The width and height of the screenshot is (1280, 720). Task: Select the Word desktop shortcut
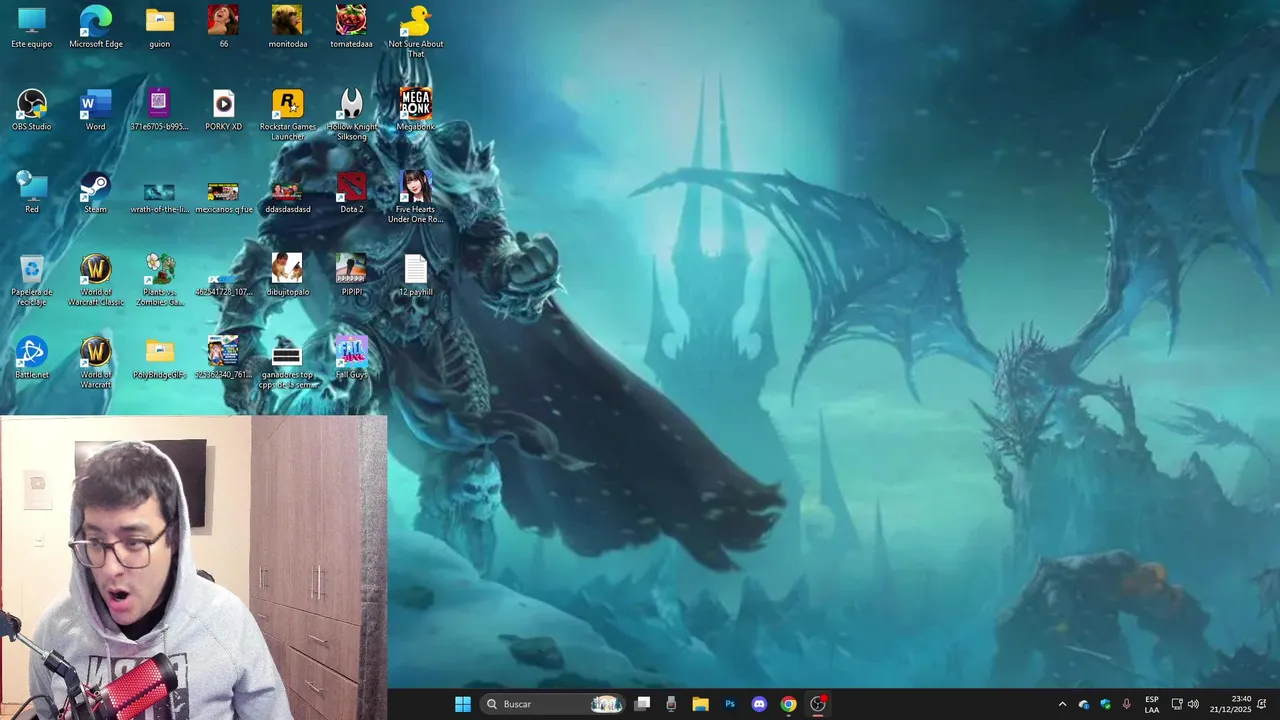tap(96, 110)
